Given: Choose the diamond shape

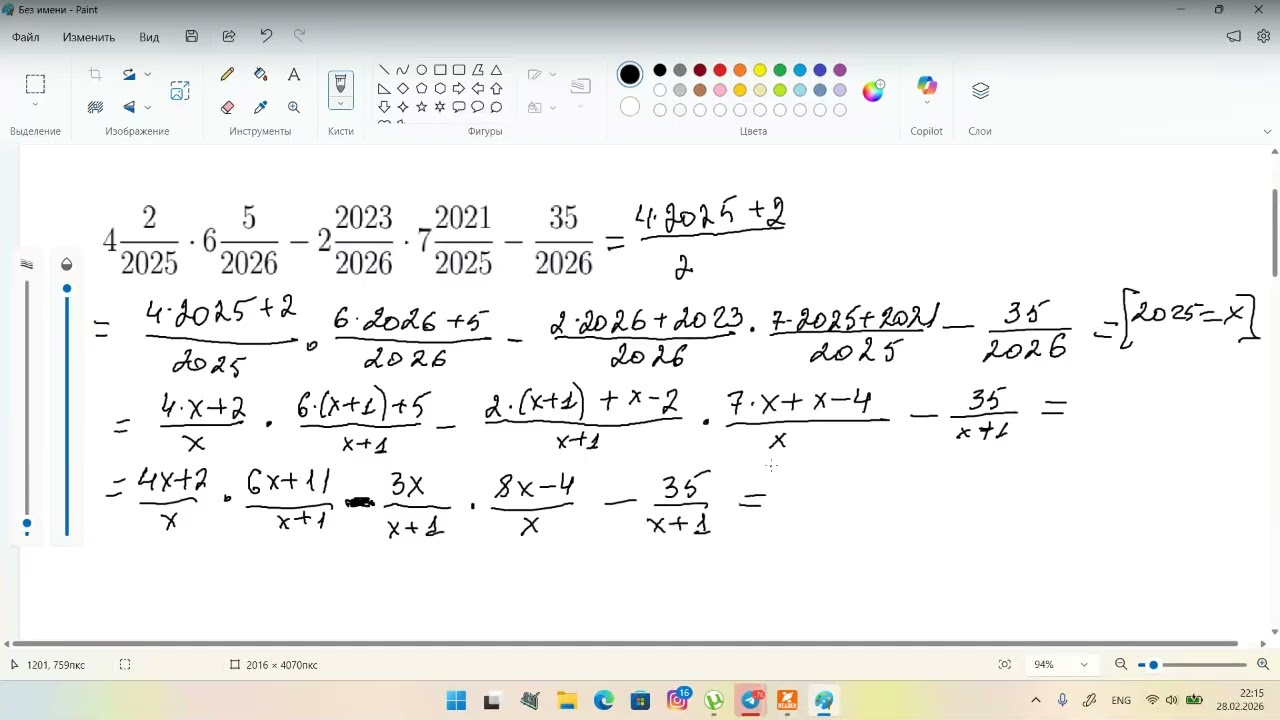Looking at the screenshot, I should (402, 88).
